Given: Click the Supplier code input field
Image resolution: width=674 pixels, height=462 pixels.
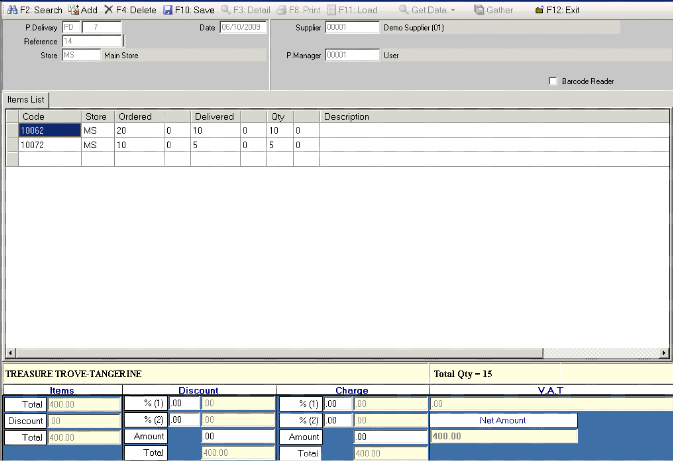Looking at the screenshot, I should coord(344,27).
